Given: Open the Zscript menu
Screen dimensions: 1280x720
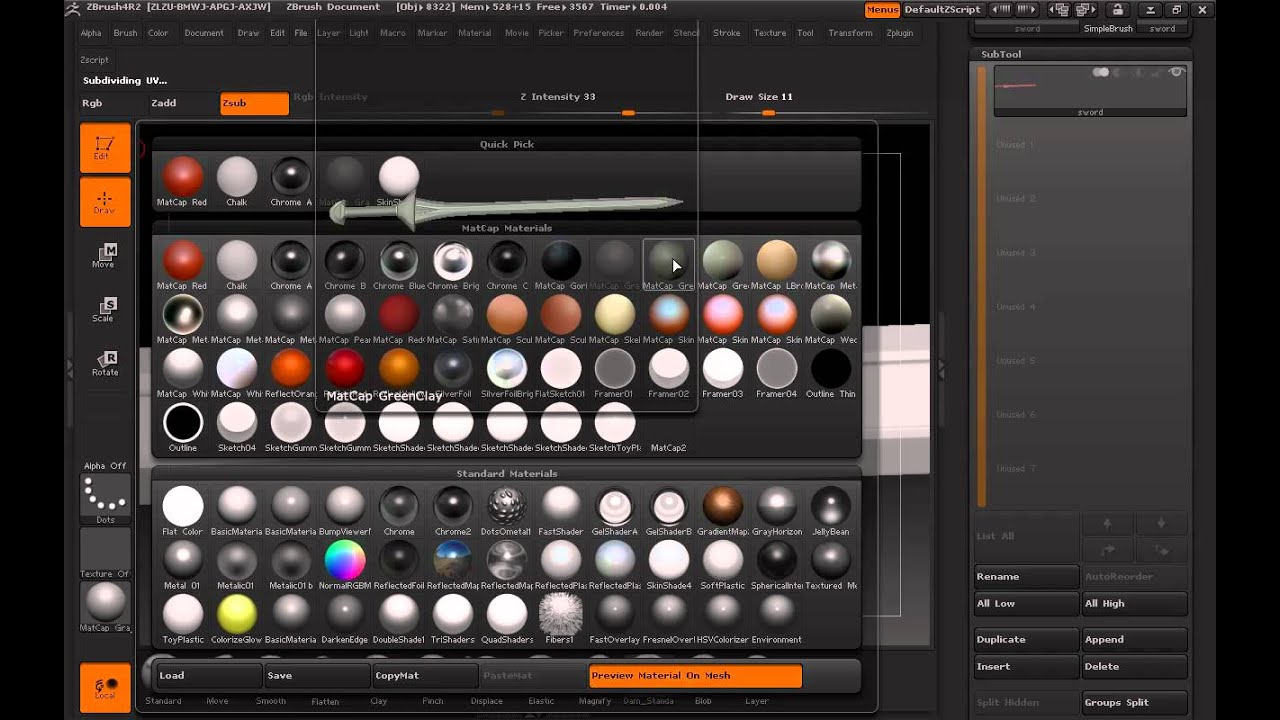Looking at the screenshot, I should [x=94, y=60].
